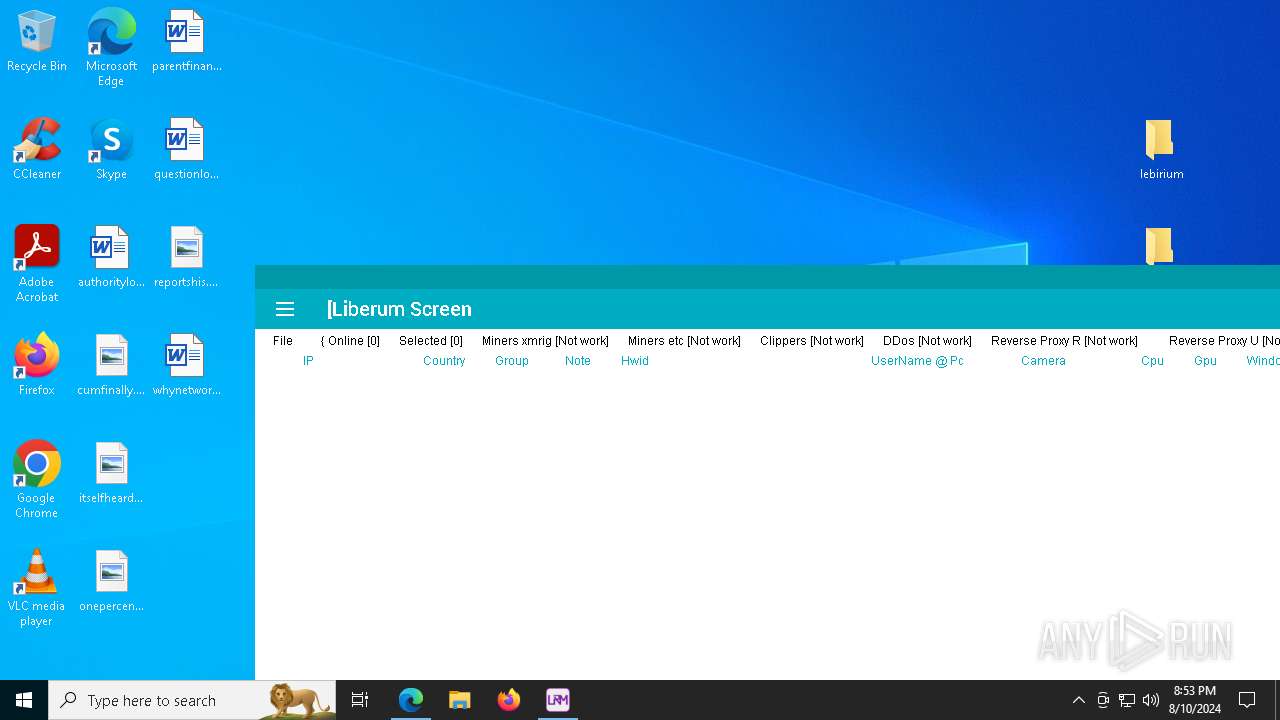Open the hamburger menu in Liberum Screen
This screenshot has width=1280, height=720.
[x=285, y=309]
